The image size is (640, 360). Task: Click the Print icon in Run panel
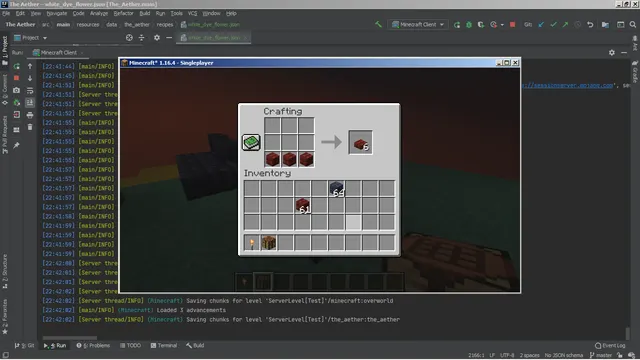(30, 115)
